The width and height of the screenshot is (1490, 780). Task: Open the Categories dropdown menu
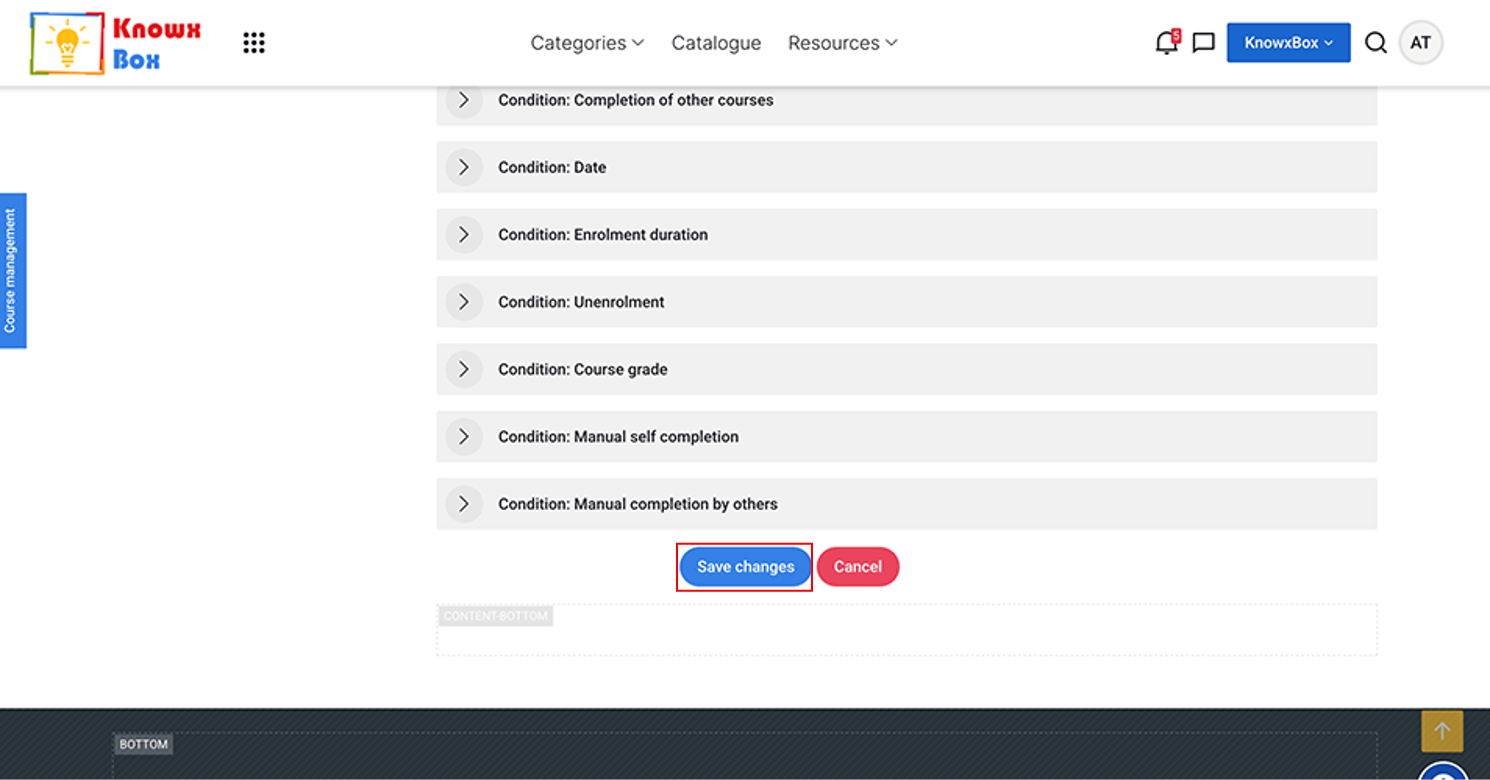click(x=587, y=43)
